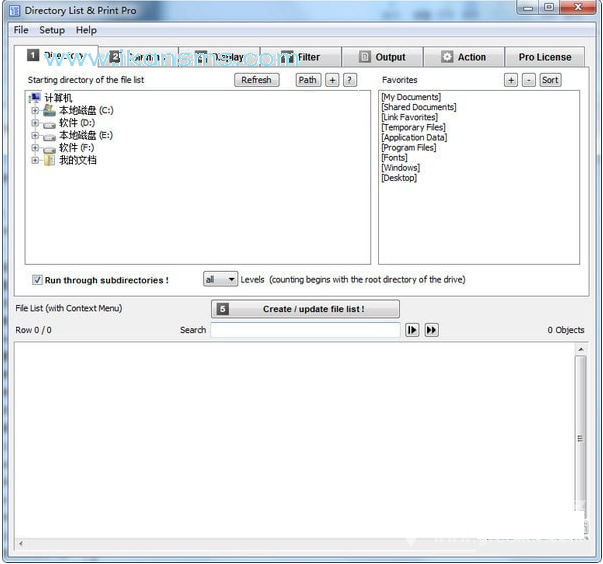This screenshot has height=564, width=603.
Task: Click the number 2 icon on the second tab
Action: pos(115,57)
